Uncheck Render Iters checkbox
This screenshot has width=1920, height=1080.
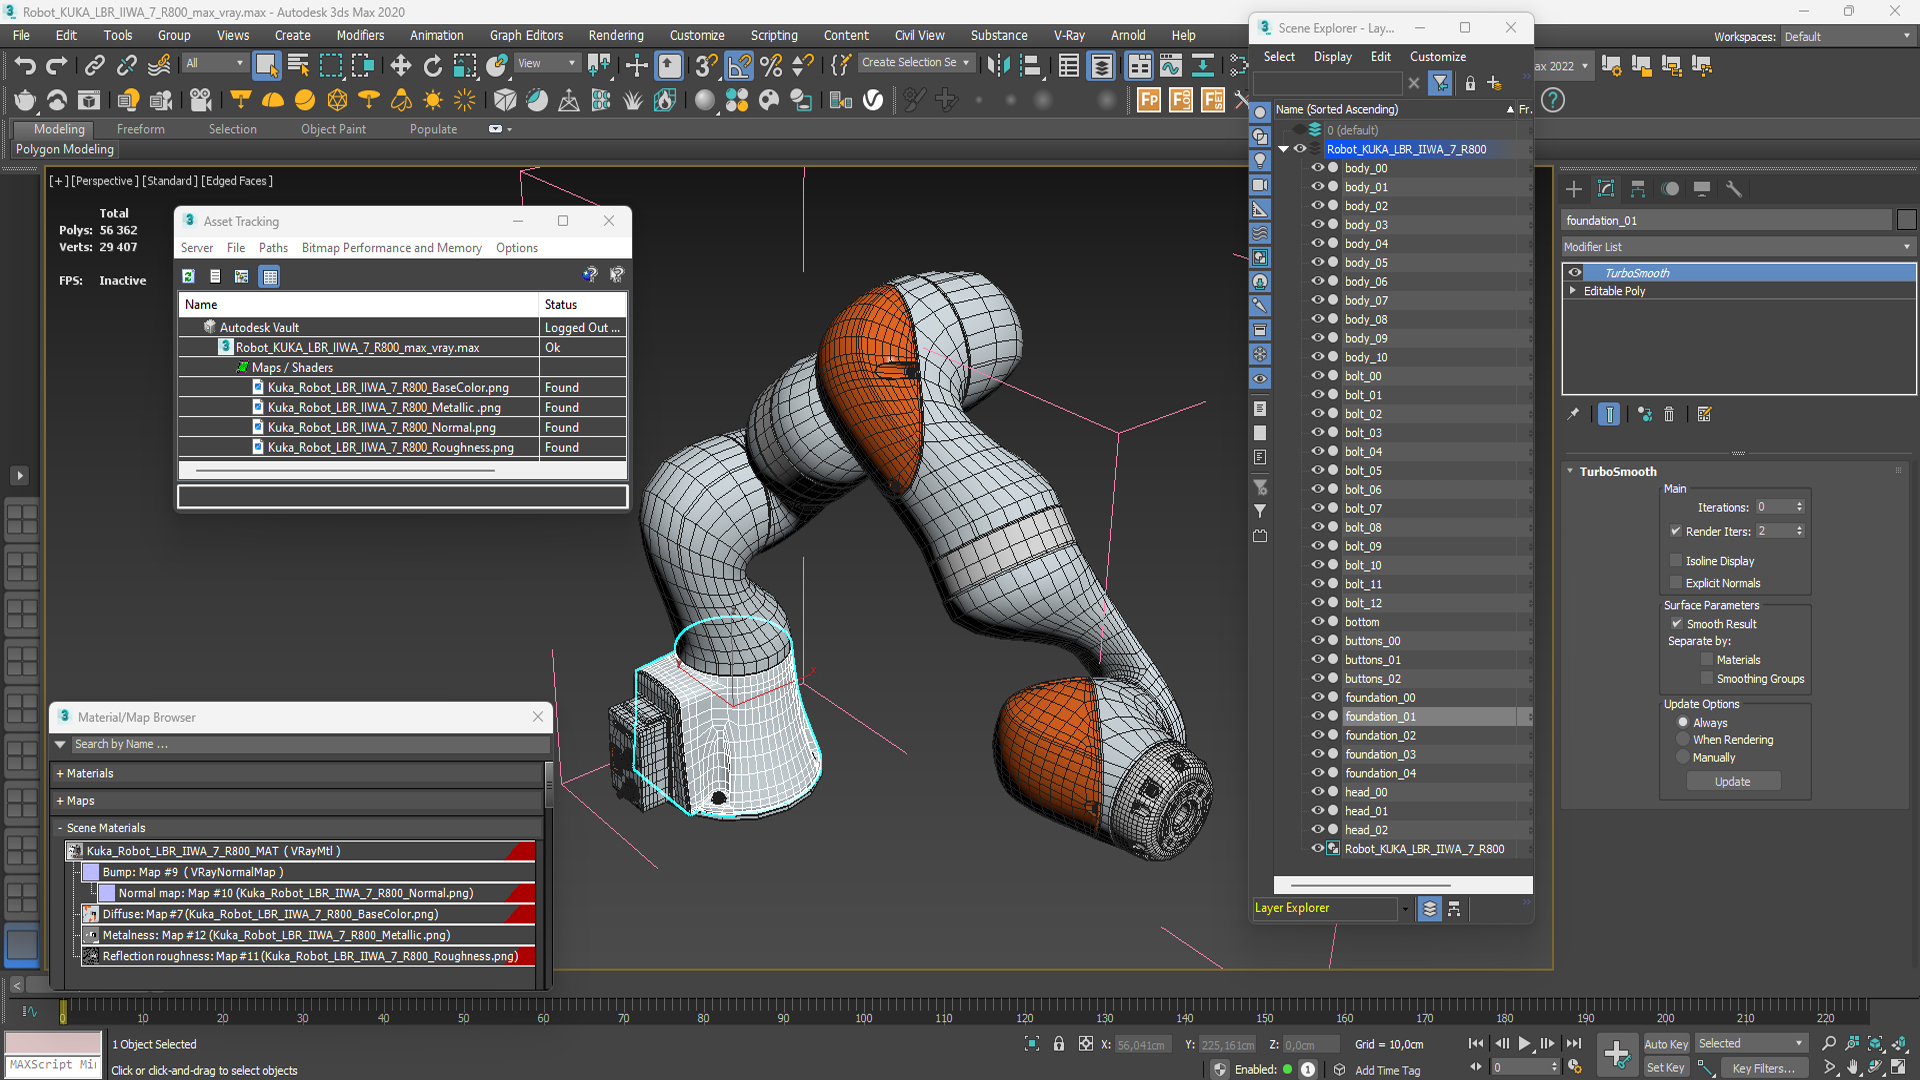pos(1676,531)
